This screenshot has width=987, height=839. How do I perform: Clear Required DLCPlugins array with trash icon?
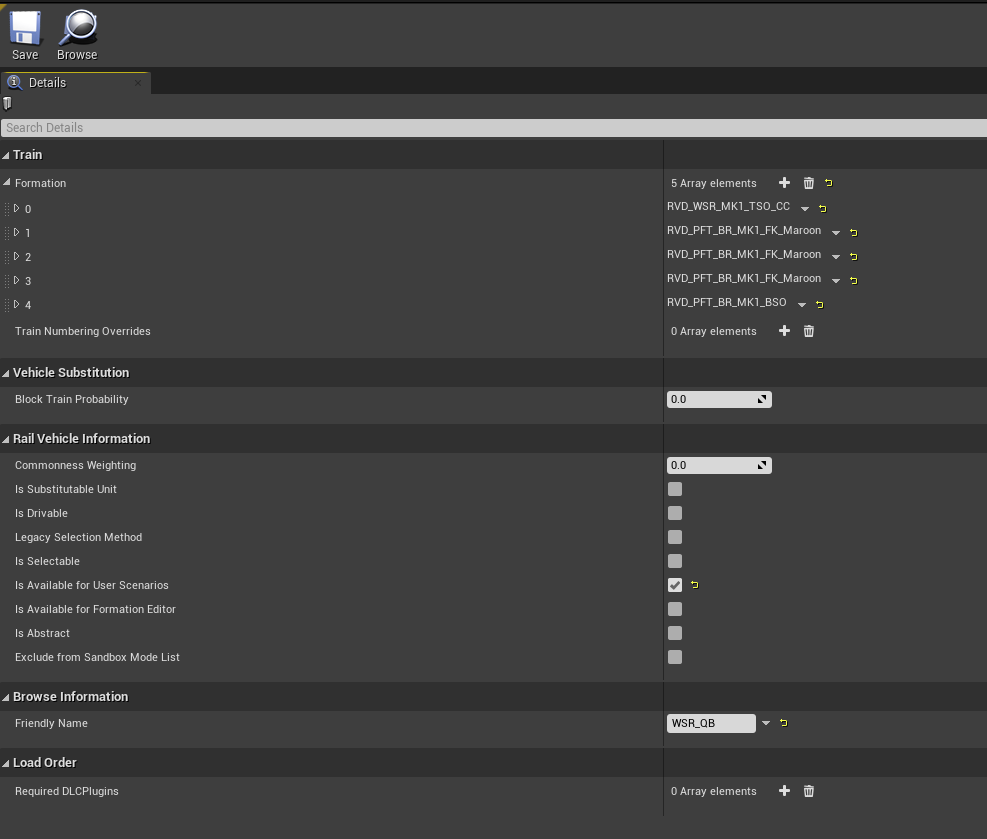point(809,791)
